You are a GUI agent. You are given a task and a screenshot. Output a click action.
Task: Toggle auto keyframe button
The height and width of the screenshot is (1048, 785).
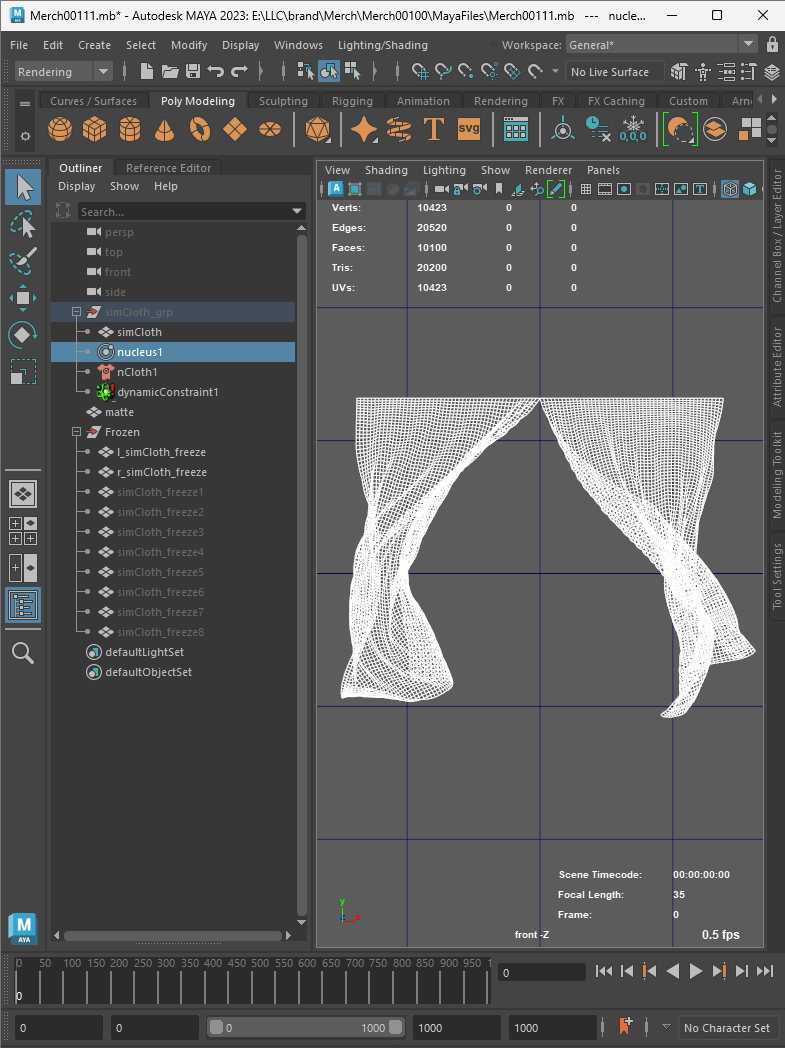coord(627,1026)
